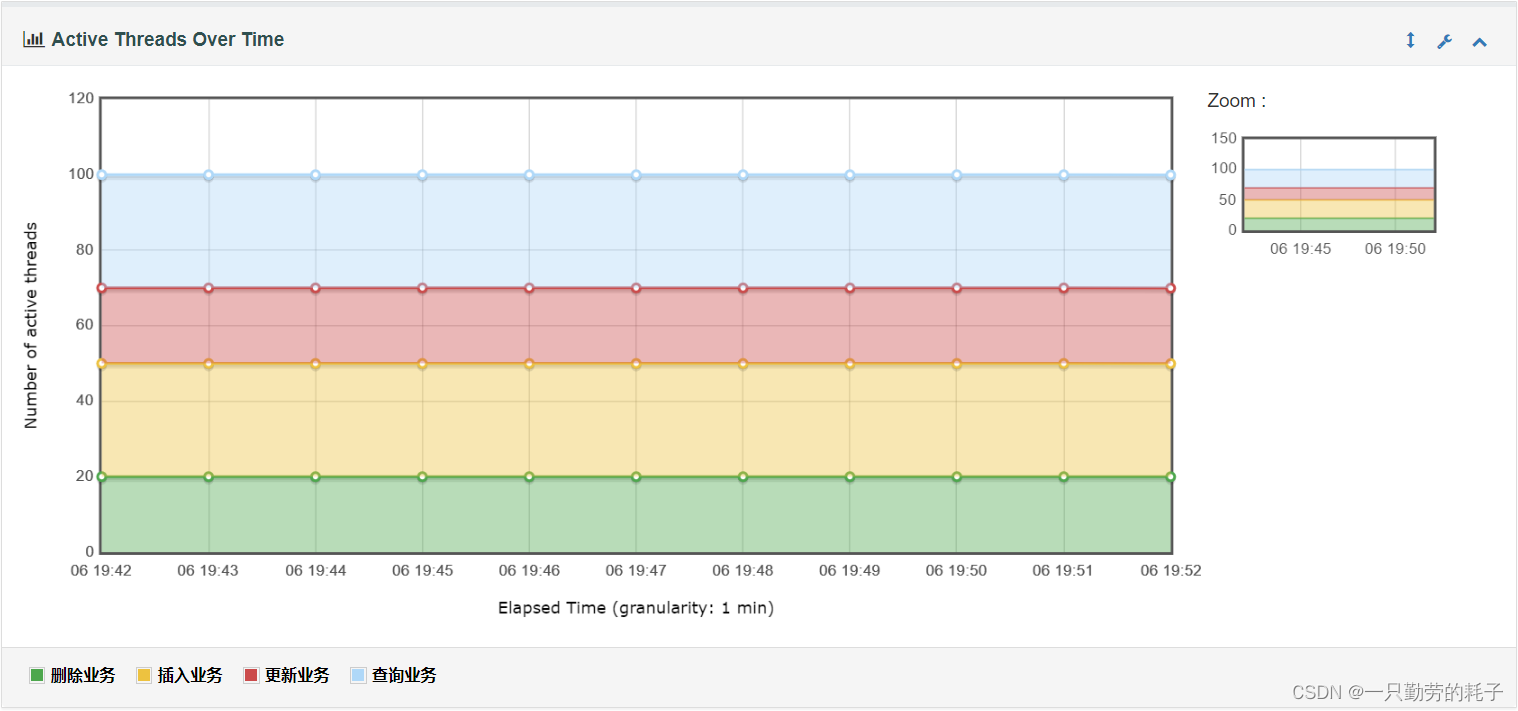Click the green data point at 06 19:43
Image resolution: width=1518 pixels, height=711 pixels.
pos(208,477)
